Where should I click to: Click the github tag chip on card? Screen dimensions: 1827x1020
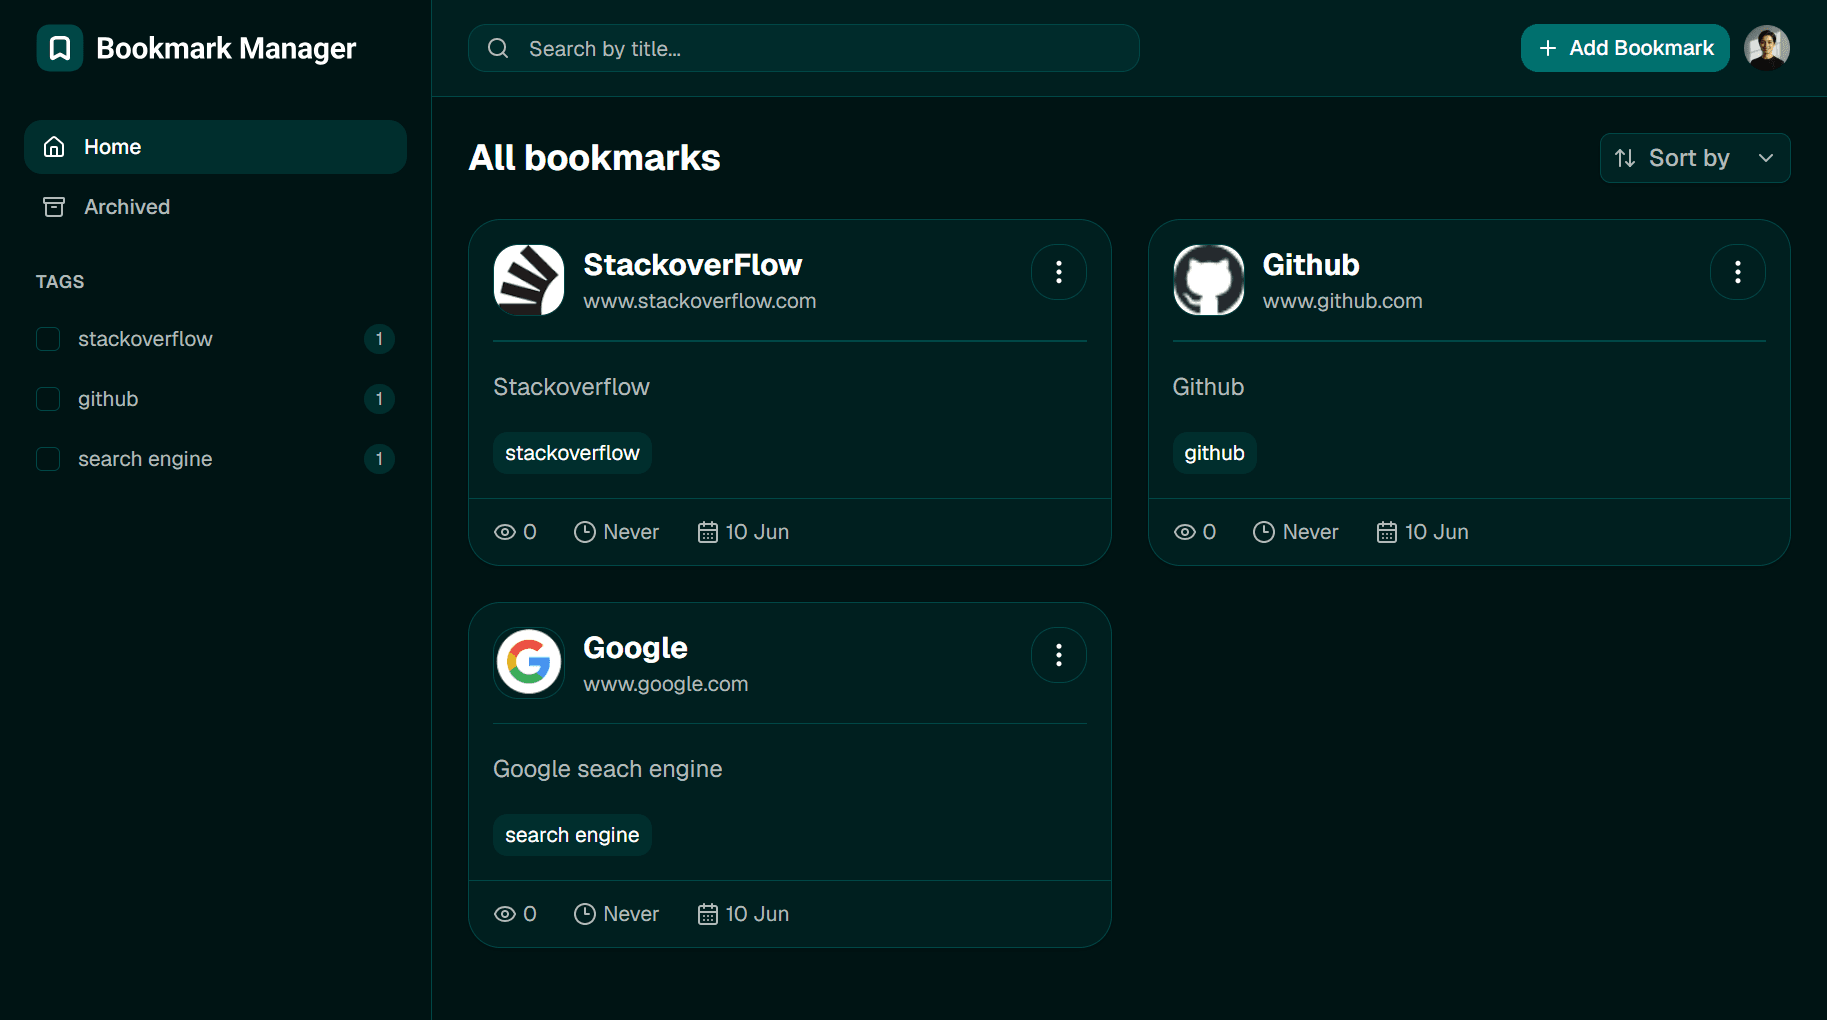(1214, 453)
